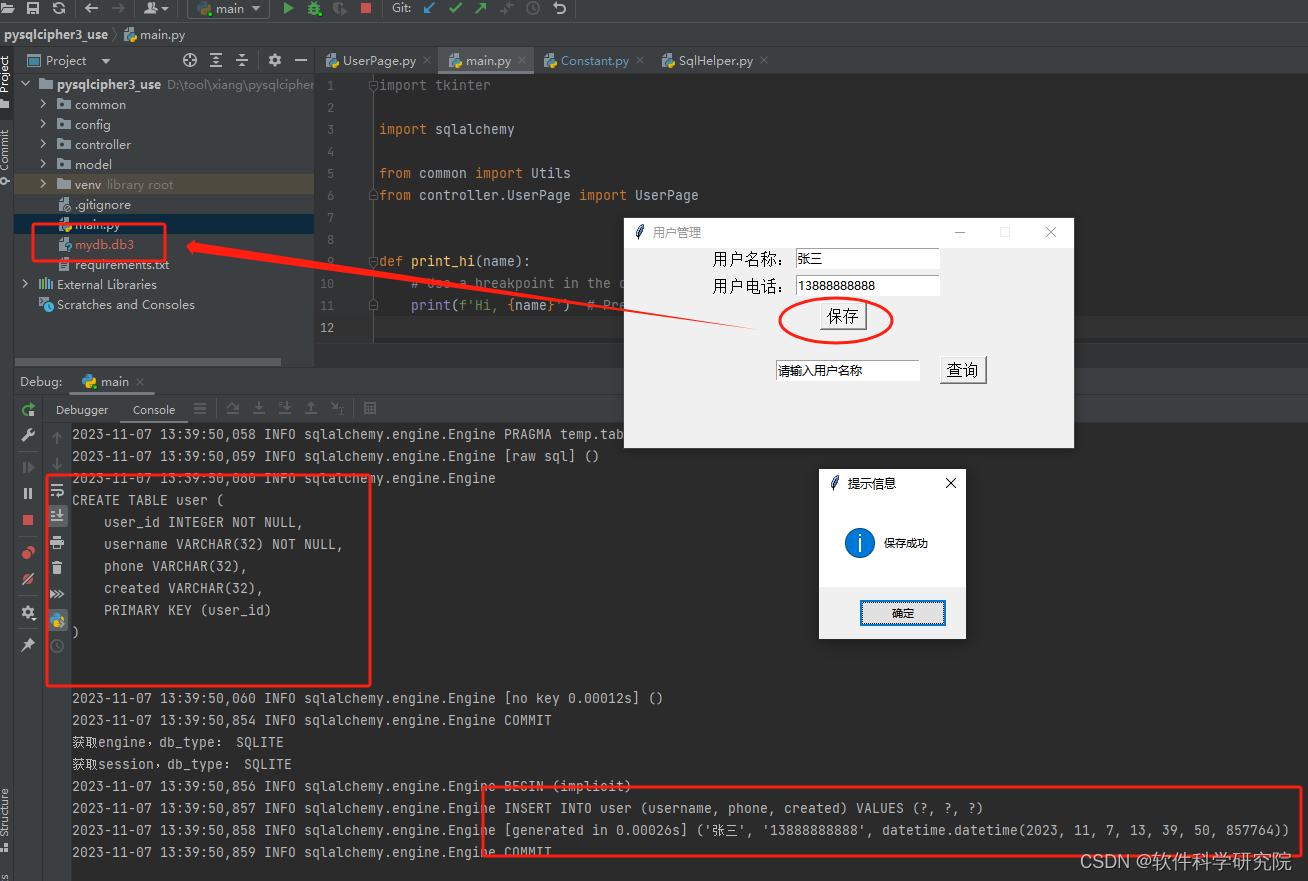Click the Git Rollback undo icon
The image size is (1308, 881).
click(x=559, y=8)
